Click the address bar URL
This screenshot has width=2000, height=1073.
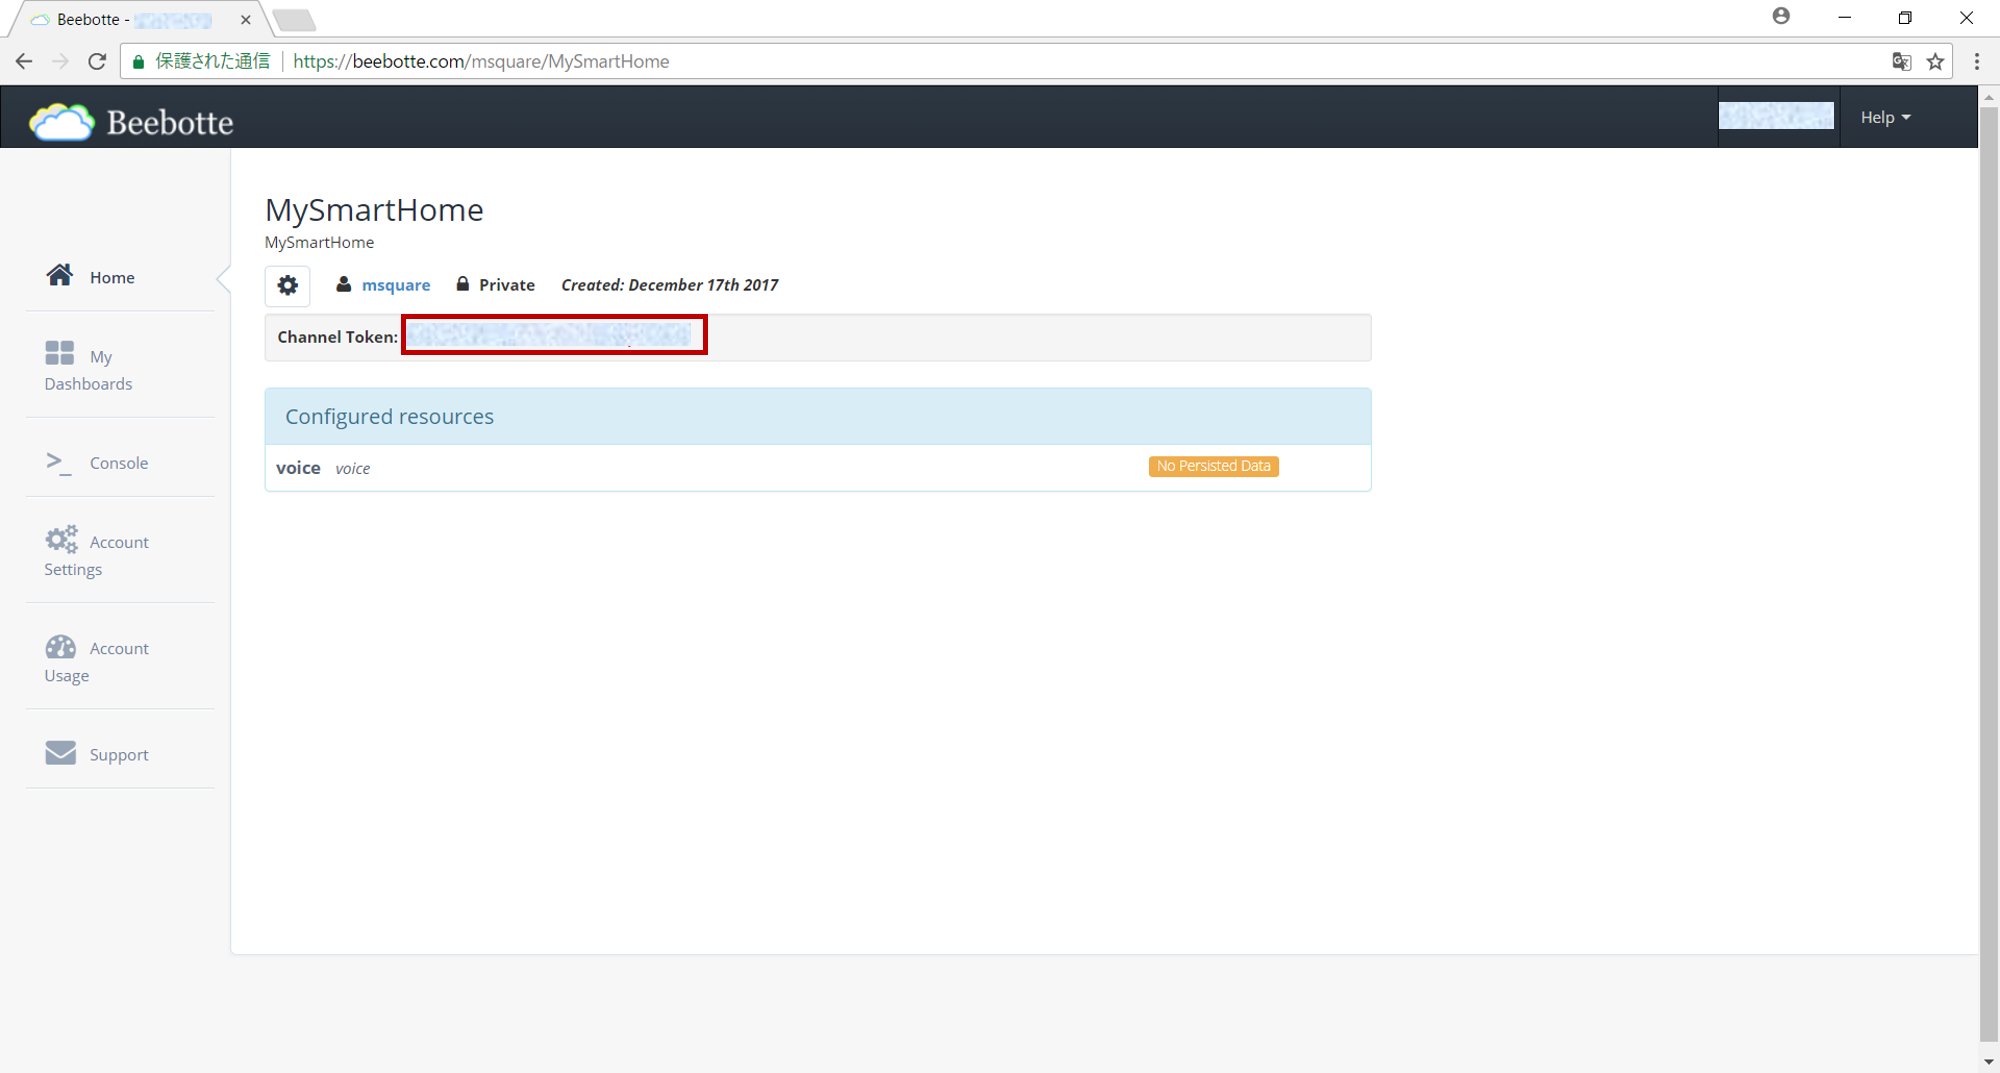(481, 61)
